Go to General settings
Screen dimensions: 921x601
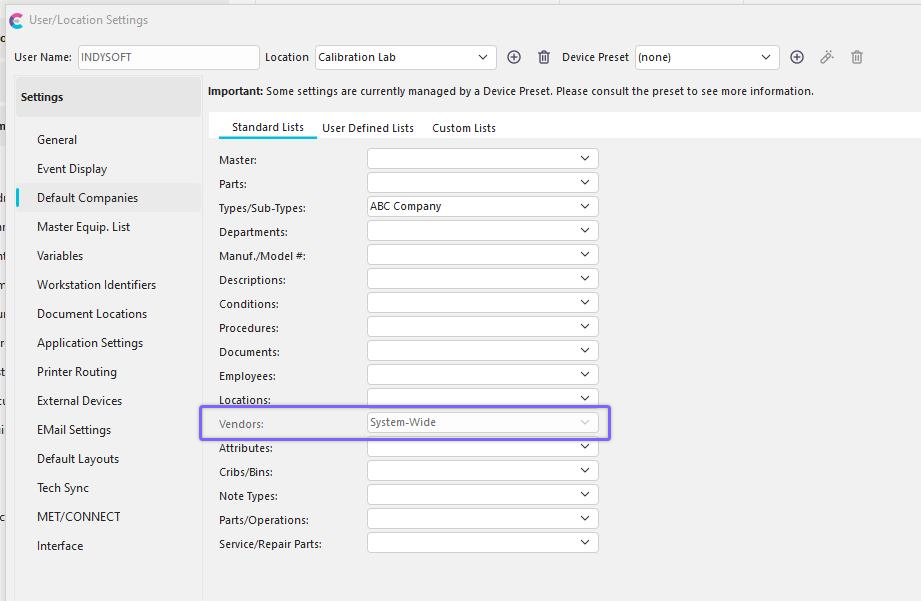[x=57, y=140]
